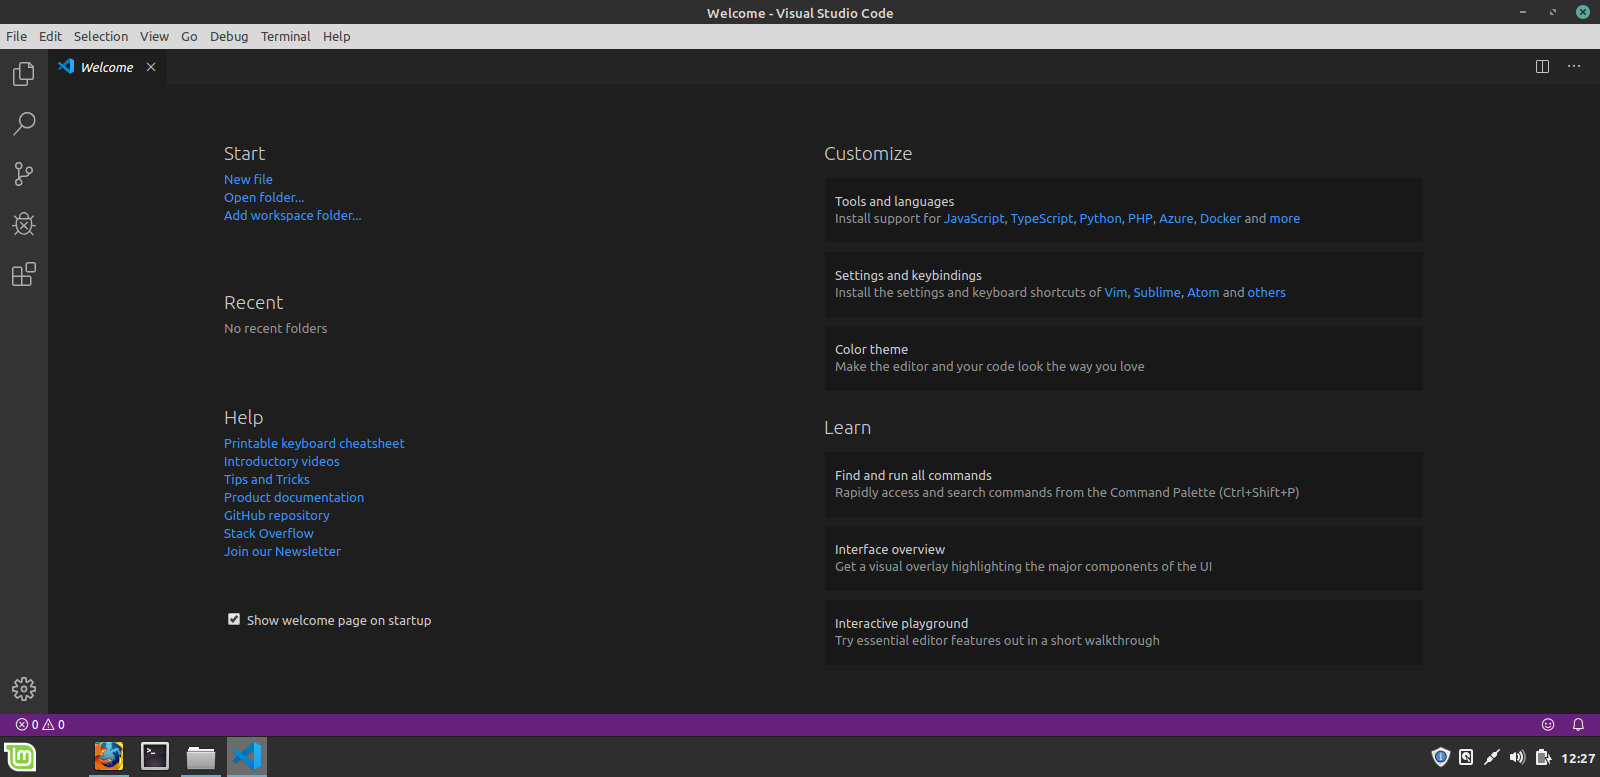Open the Edit menu
The image size is (1600, 777).
tap(50, 36)
